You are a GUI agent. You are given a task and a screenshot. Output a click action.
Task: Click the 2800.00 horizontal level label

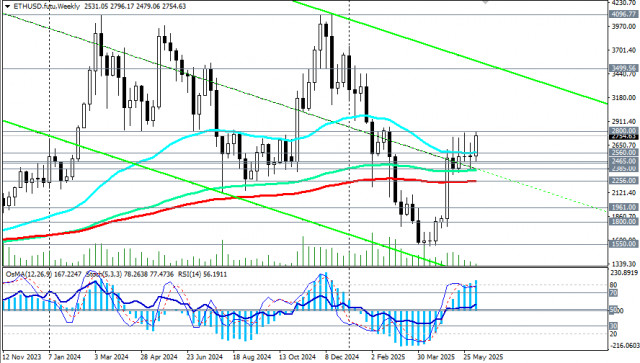[623, 131]
